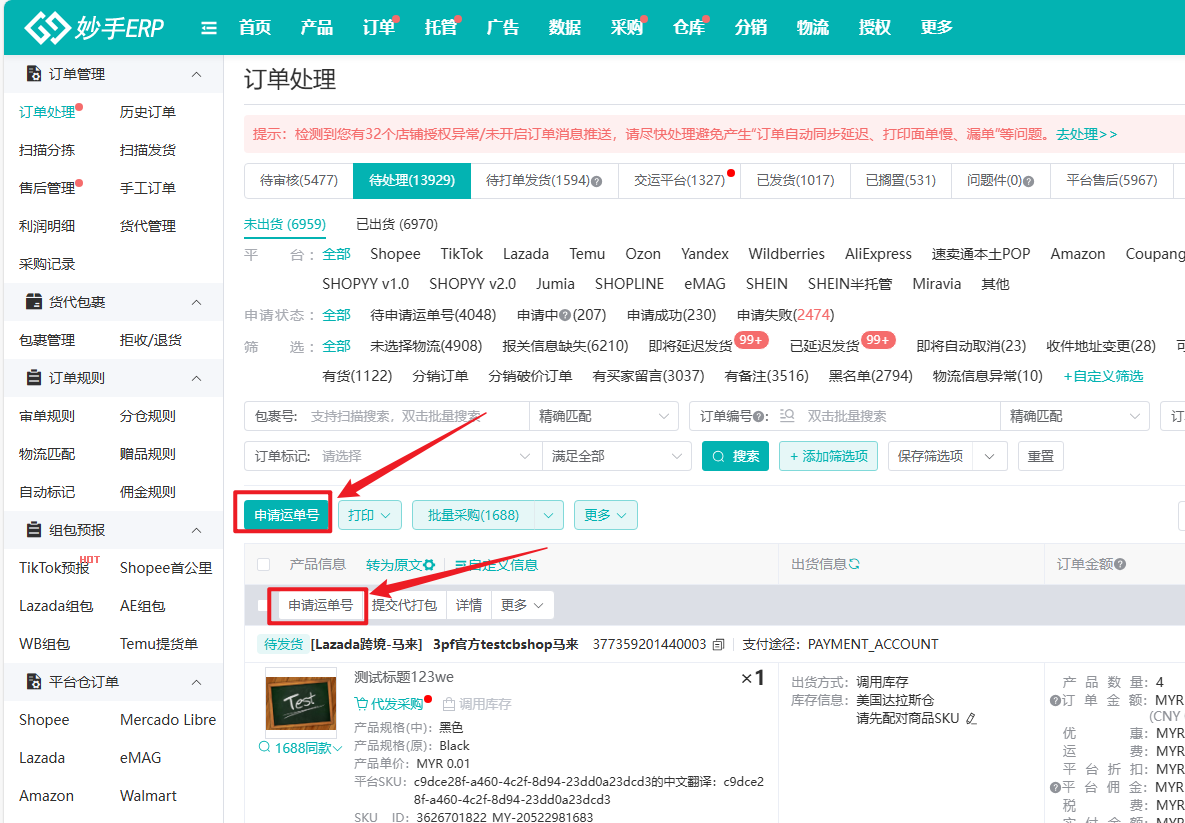Switch to the 已出货 (6970) sub-tab
Viewport: 1185px width, 823px height.
pyautogui.click(x=397, y=224)
